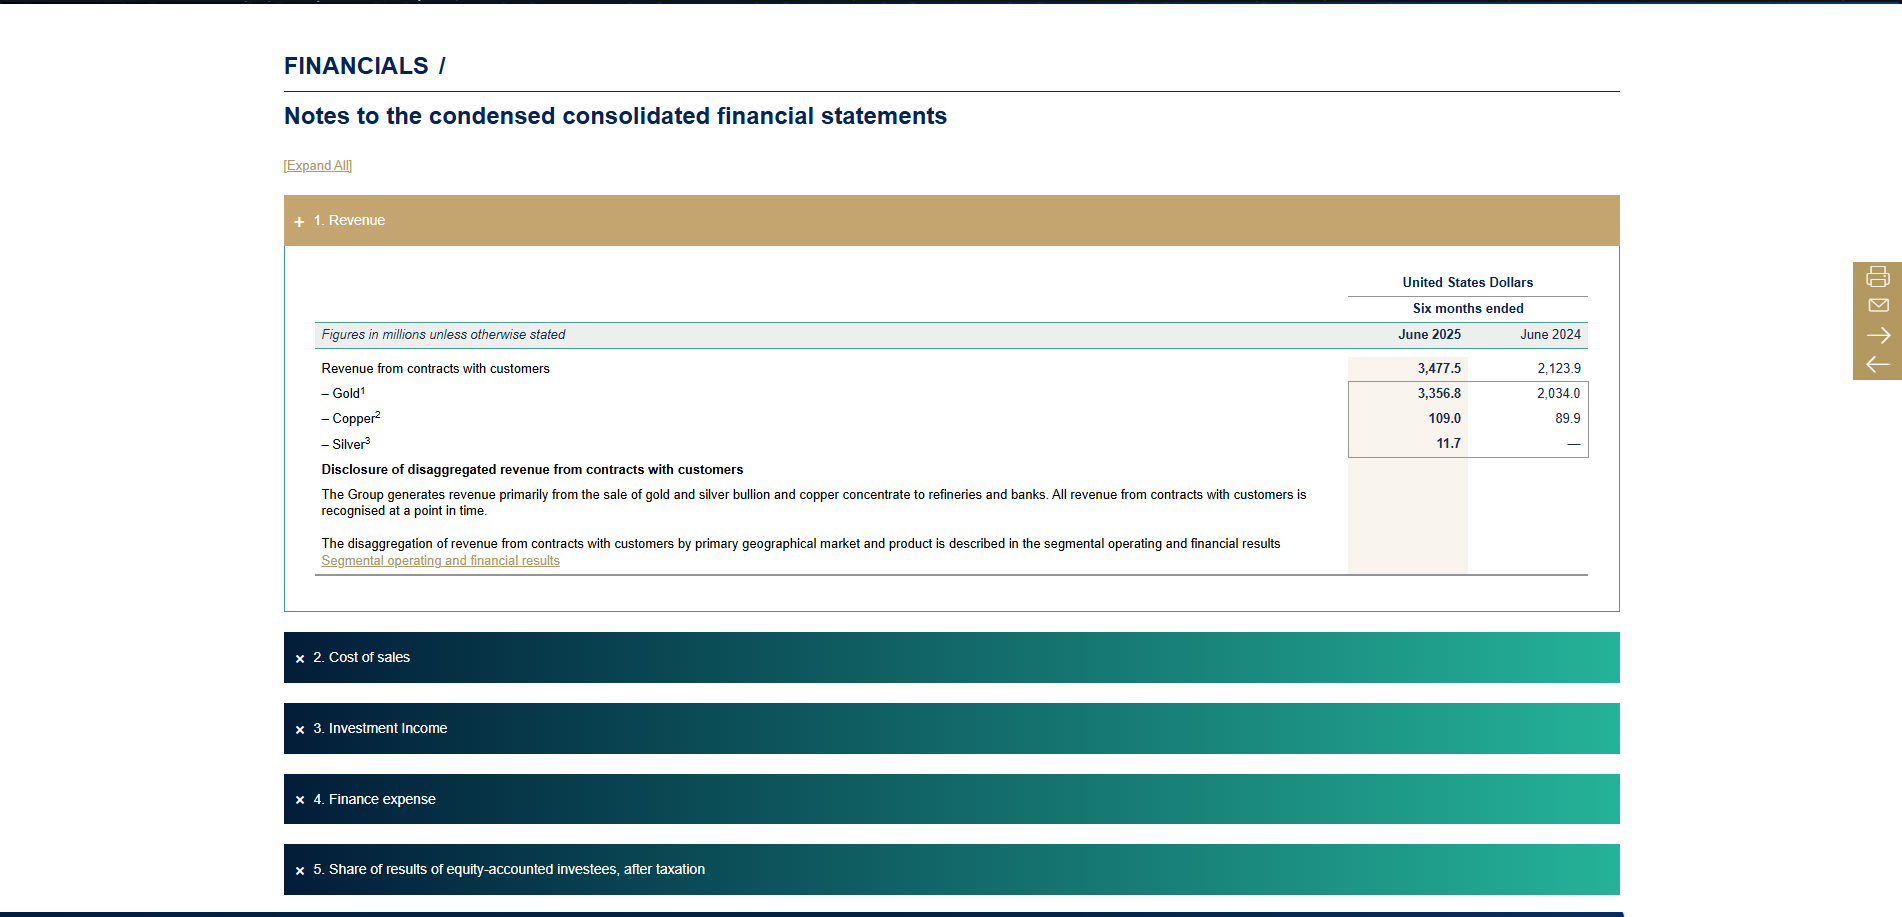Click the x icon beside Finance expense
This screenshot has width=1902, height=917.
[x=300, y=800]
